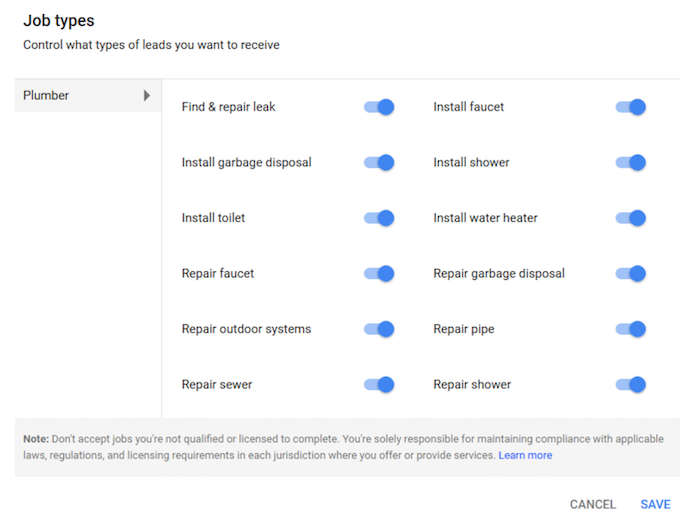Toggle Install faucet switch
Viewport: 700px width, 528px height.
pyautogui.click(x=631, y=107)
